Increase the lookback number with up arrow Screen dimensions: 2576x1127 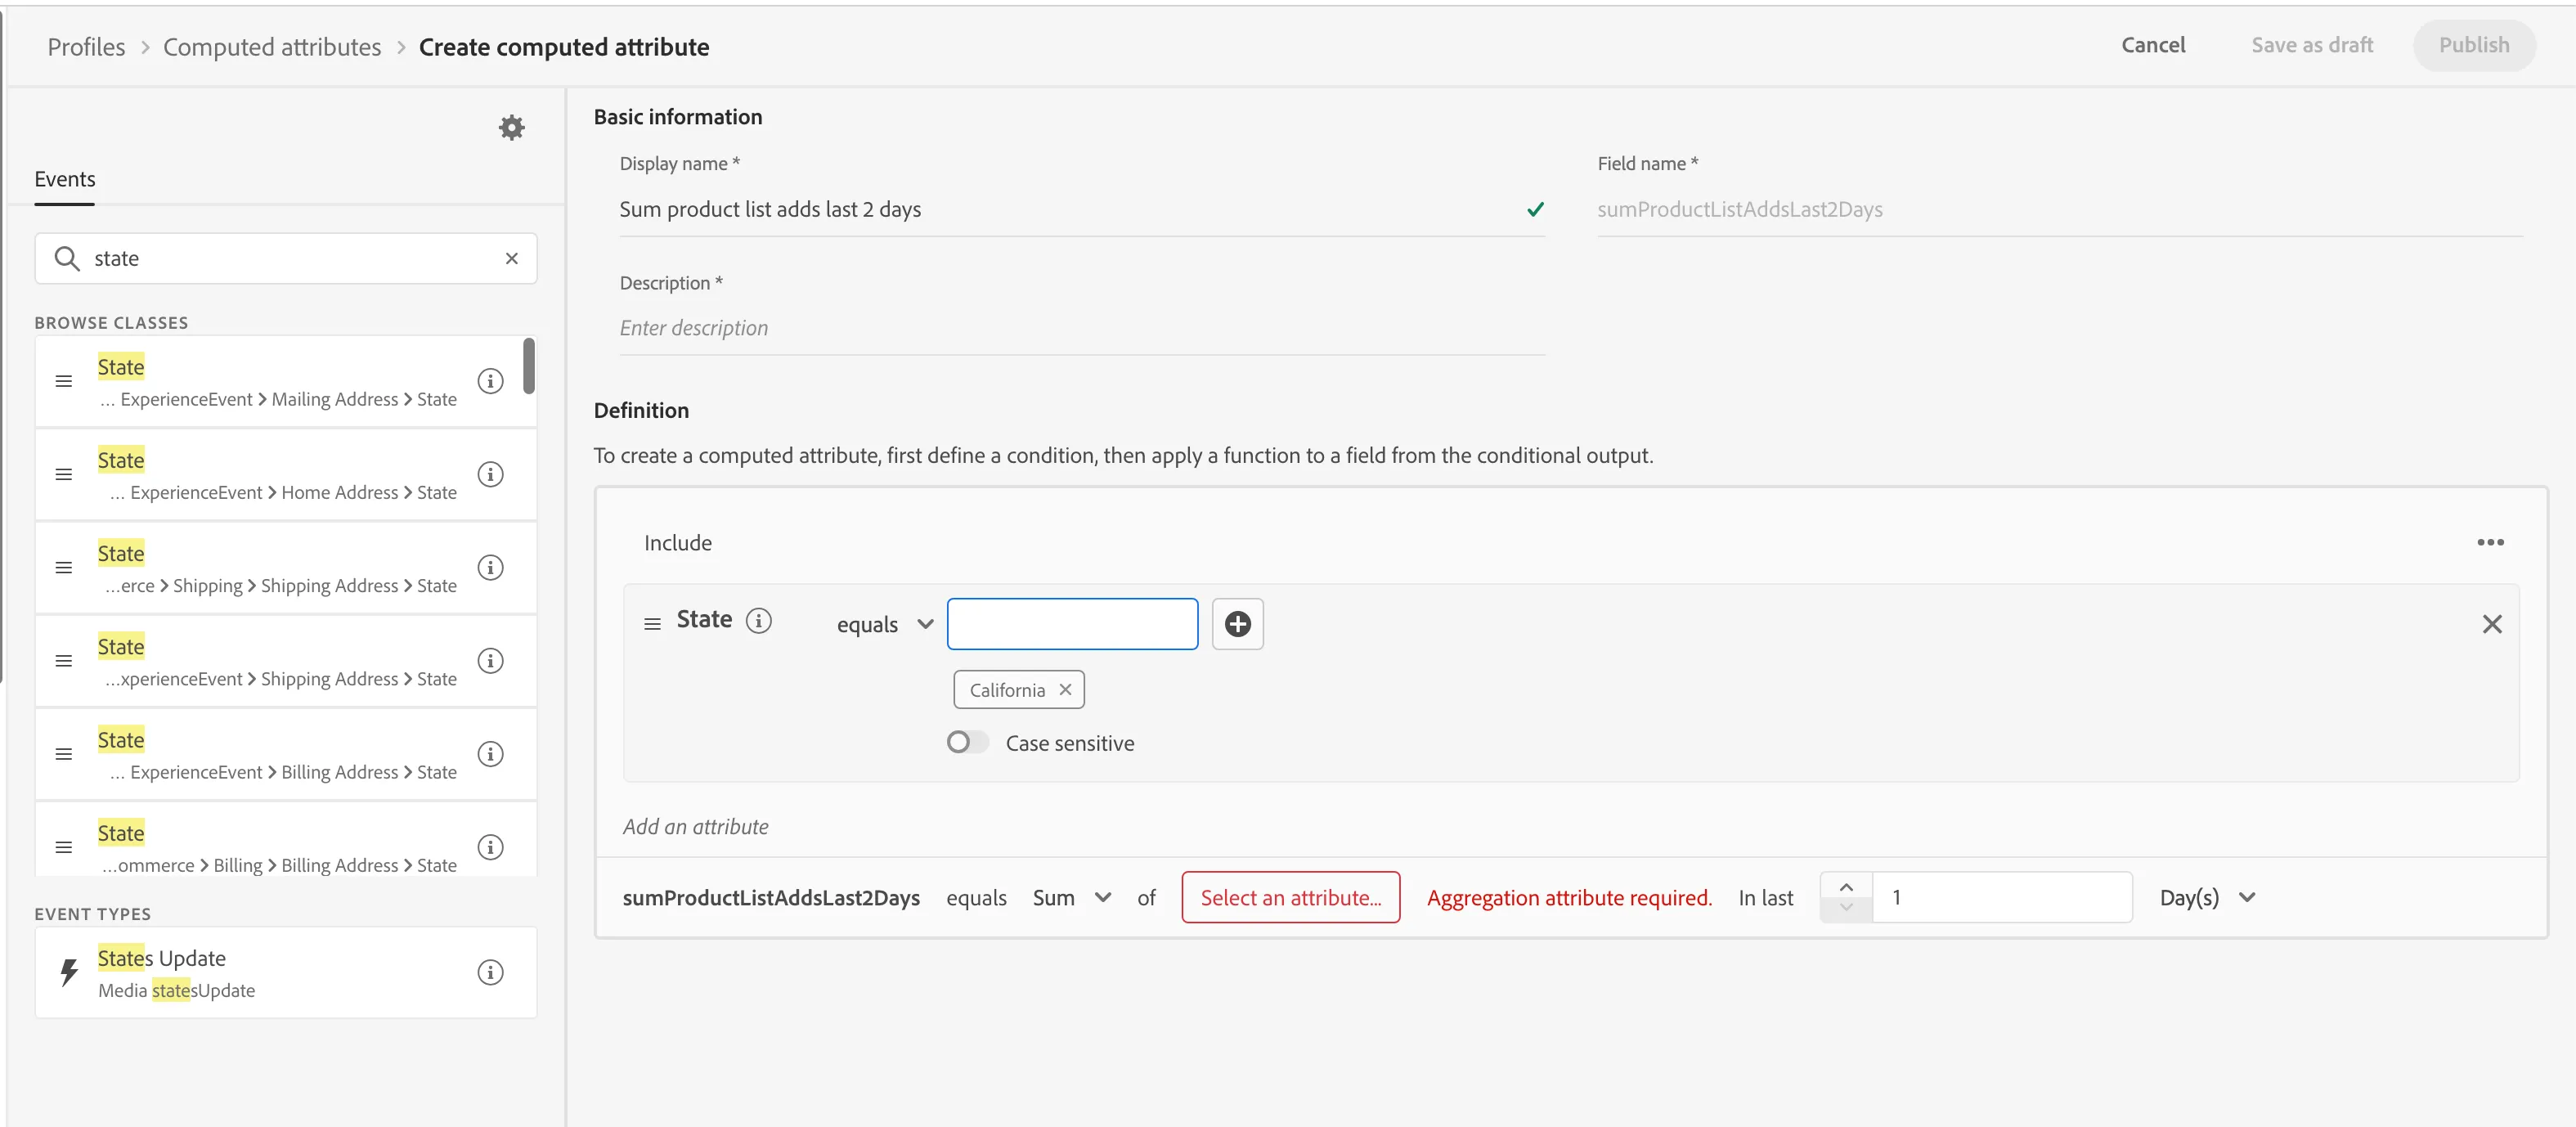(x=1845, y=886)
